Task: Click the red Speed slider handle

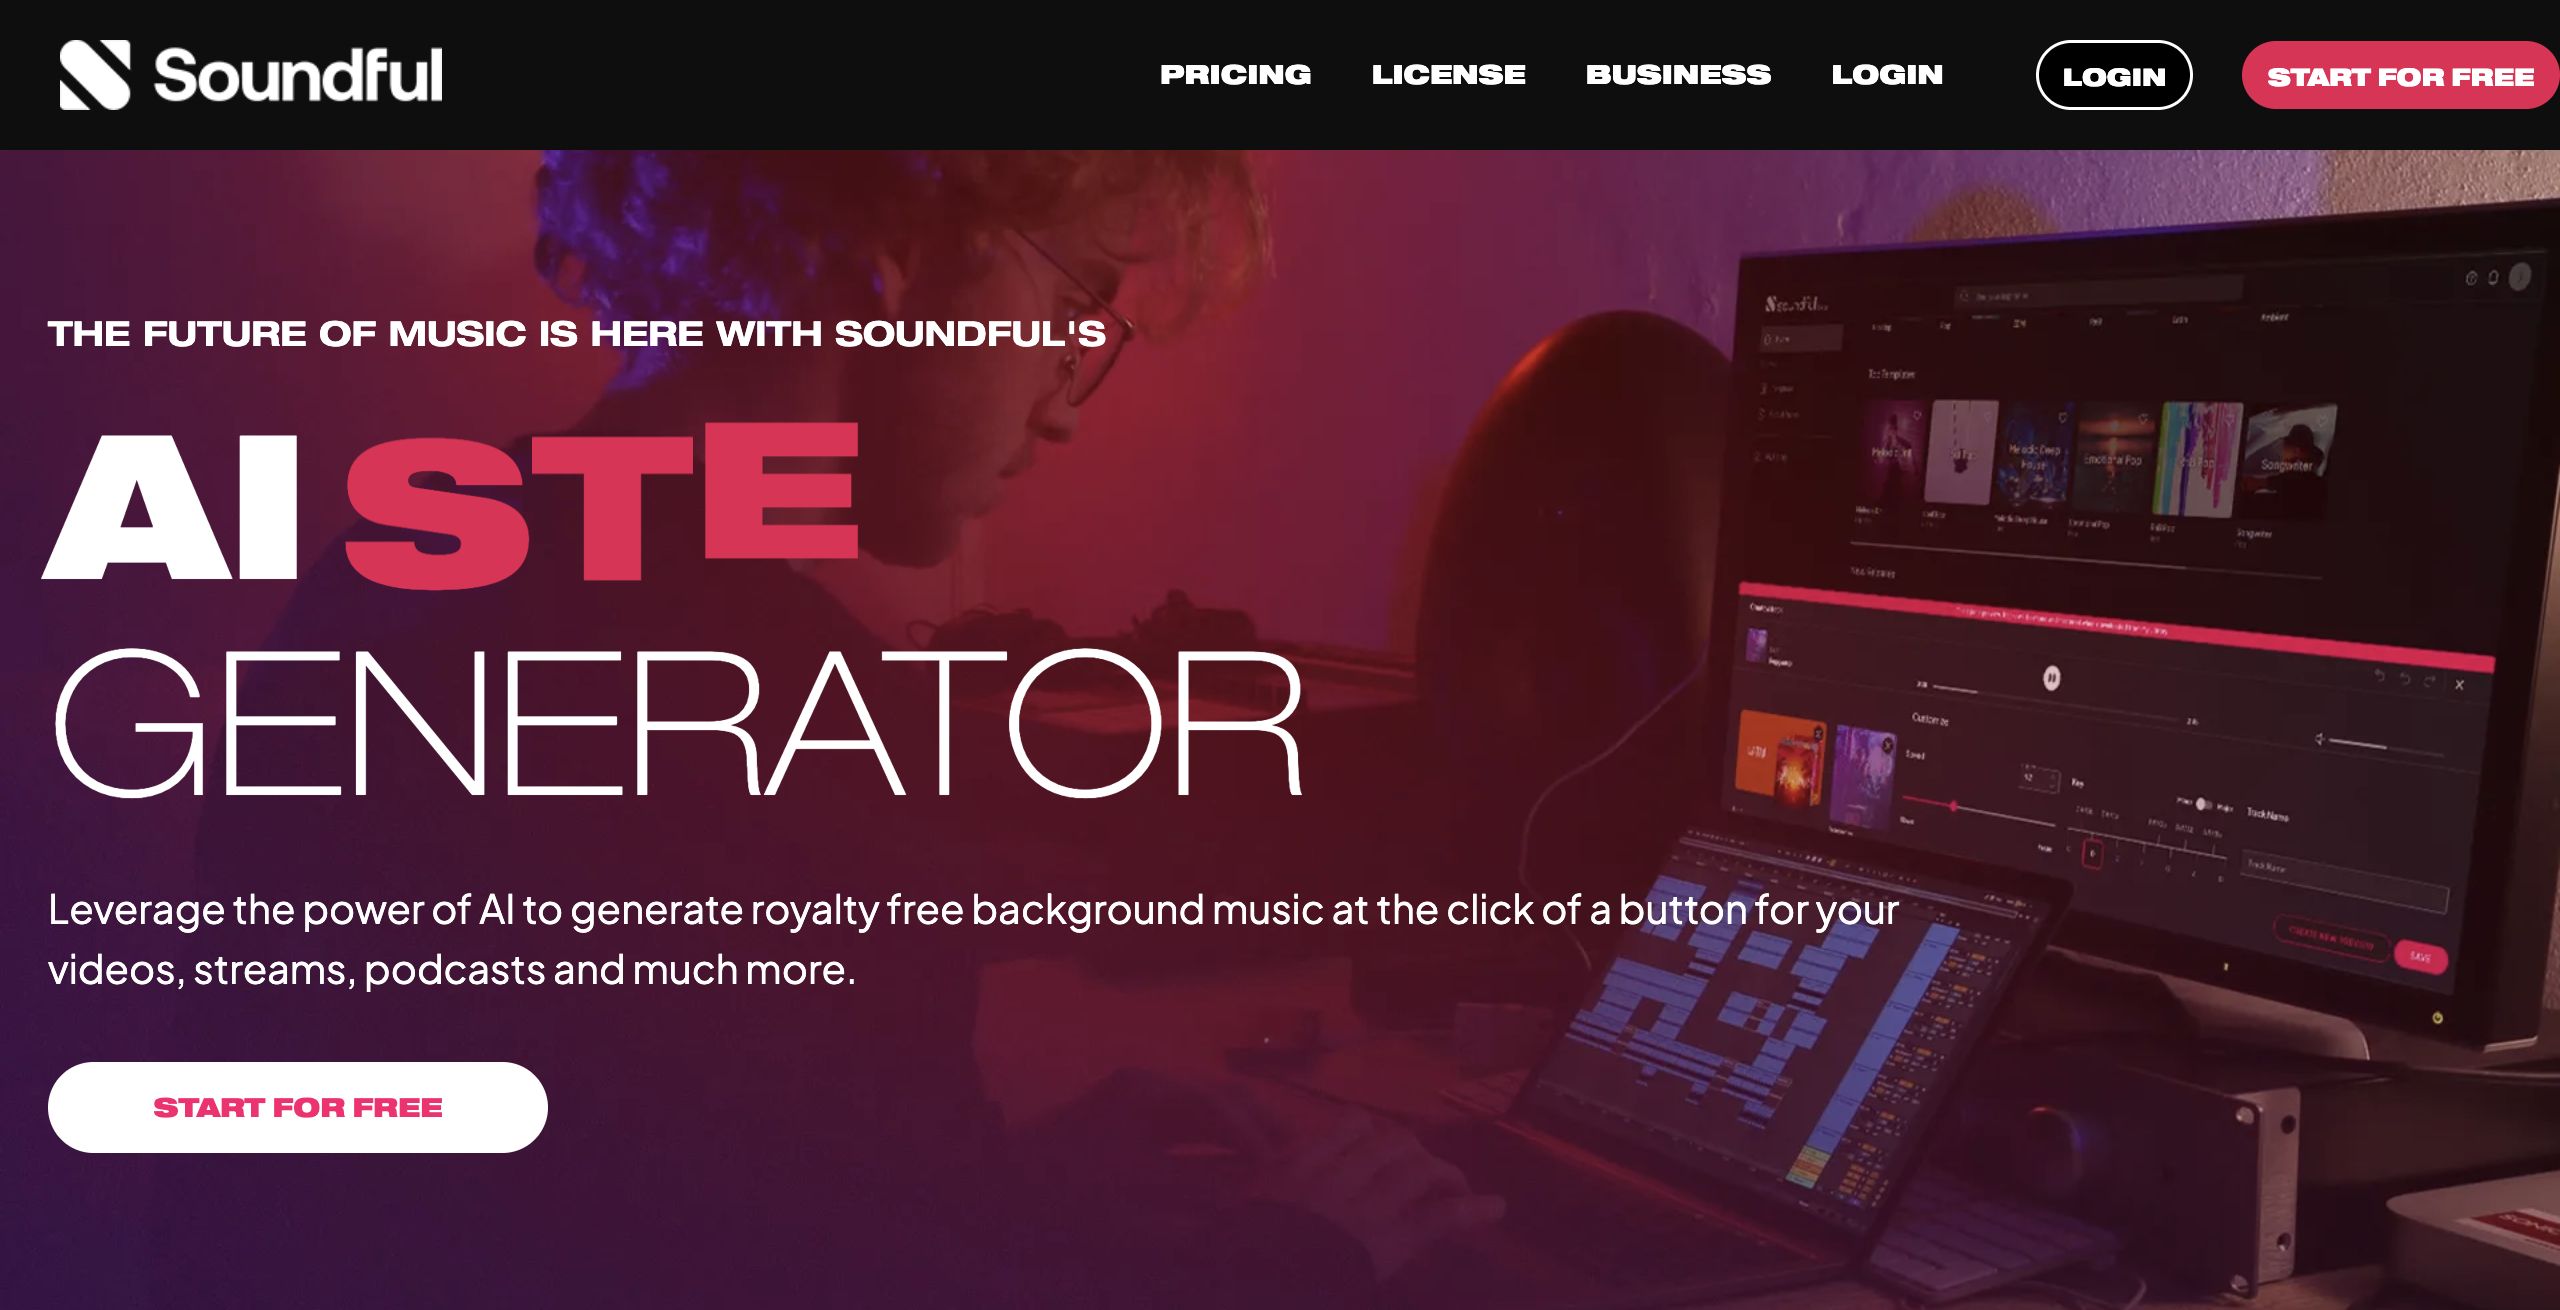Action: [1953, 806]
